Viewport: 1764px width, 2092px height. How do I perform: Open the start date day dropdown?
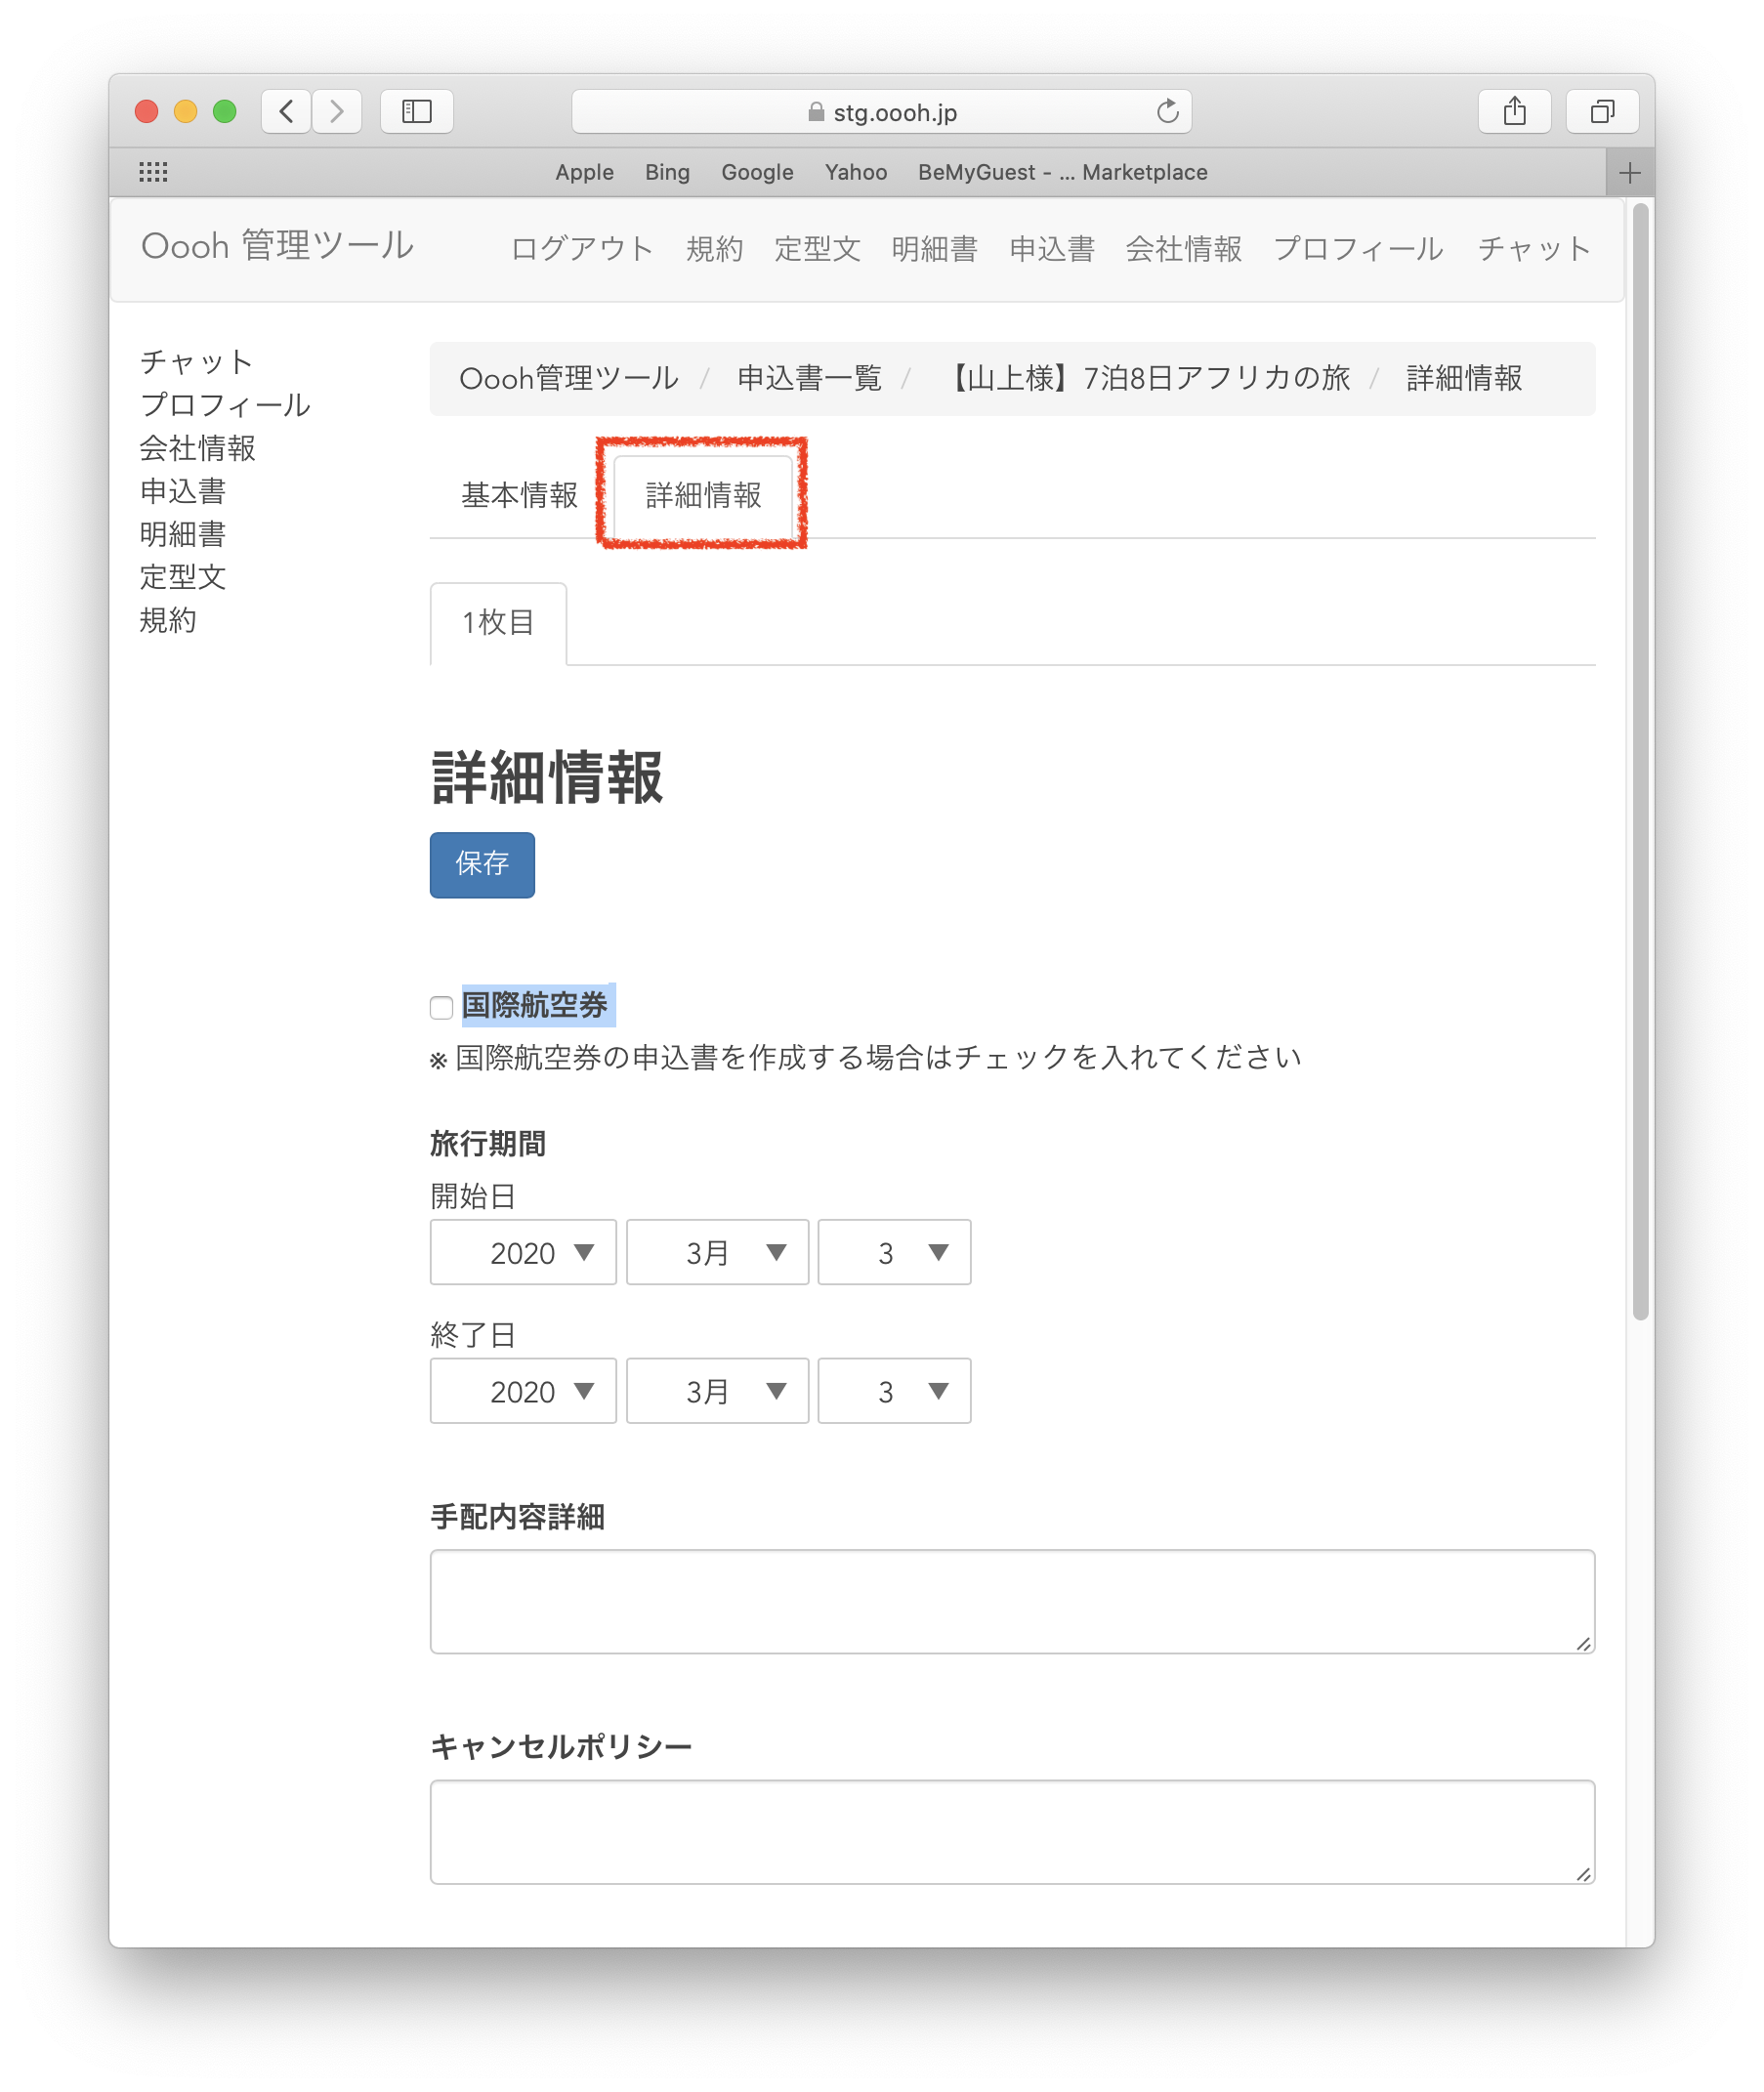894,1252
